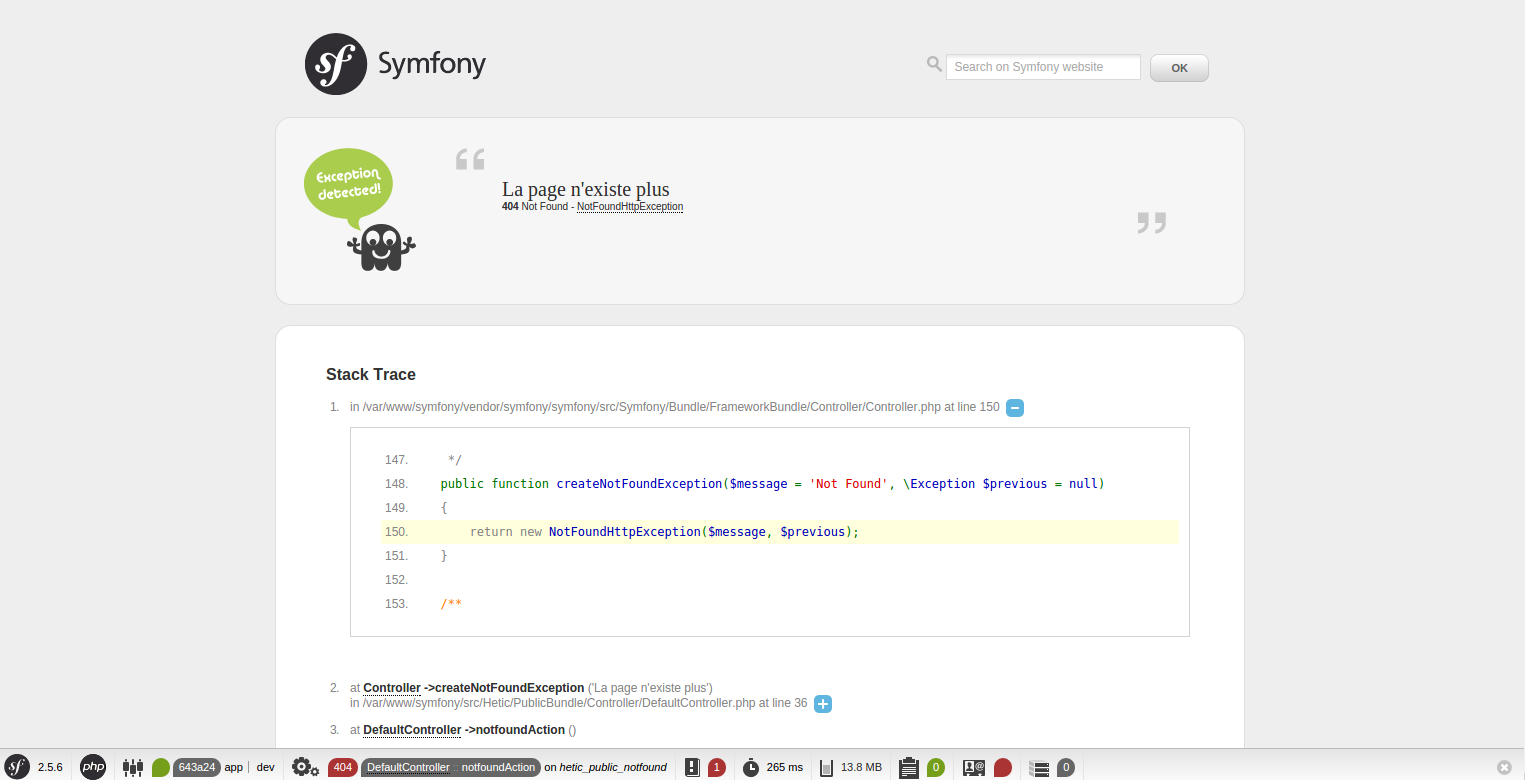The image size is (1525, 780).
Task: Submit search with the OK button
Action: (x=1179, y=68)
